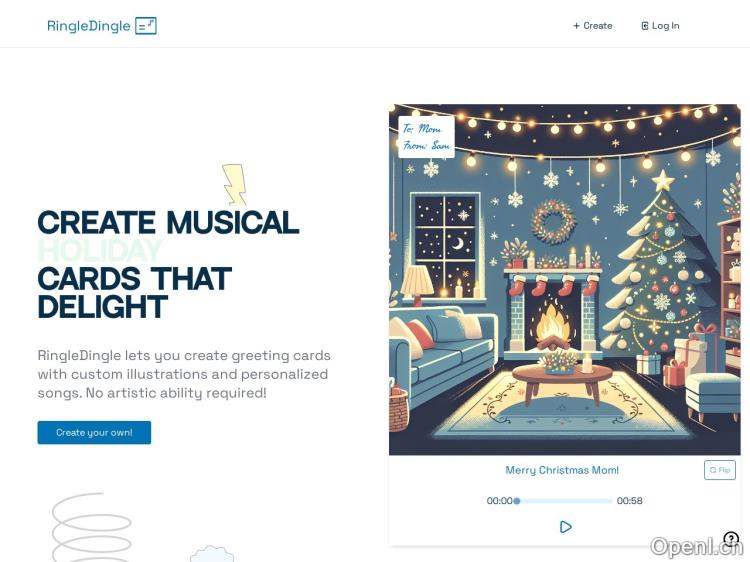Open the Create menu item in header

593,26
